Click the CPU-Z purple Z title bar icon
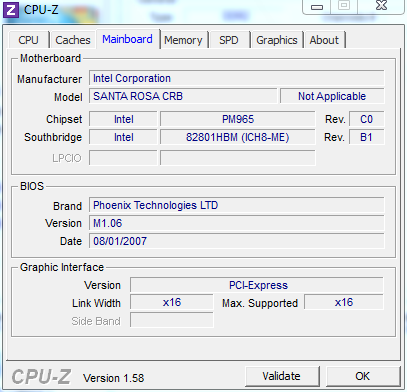 click(11, 10)
